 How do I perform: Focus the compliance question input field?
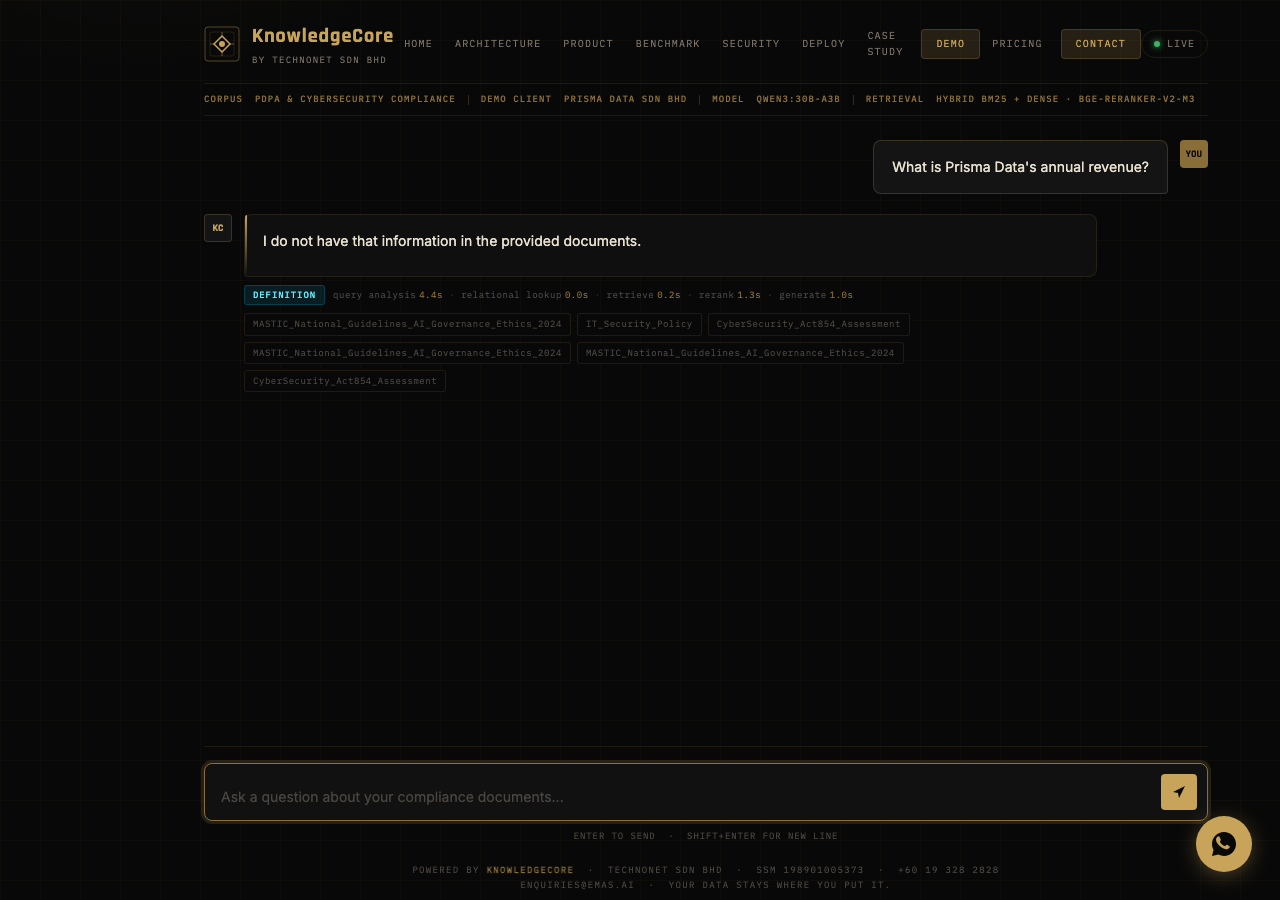[x=685, y=797]
